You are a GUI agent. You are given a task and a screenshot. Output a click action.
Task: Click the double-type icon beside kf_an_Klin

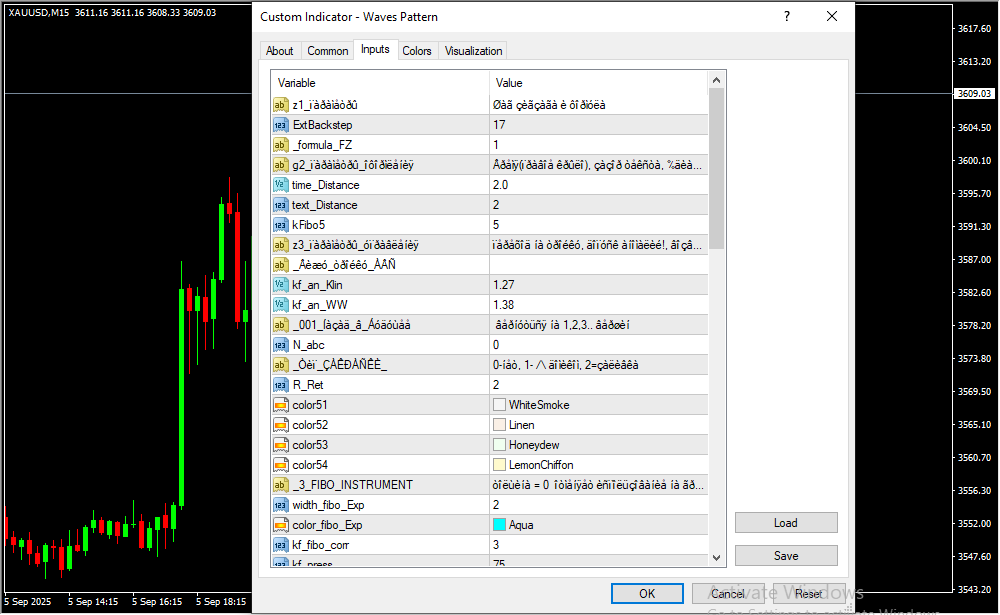pyautogui.click(x=280, y=285)
